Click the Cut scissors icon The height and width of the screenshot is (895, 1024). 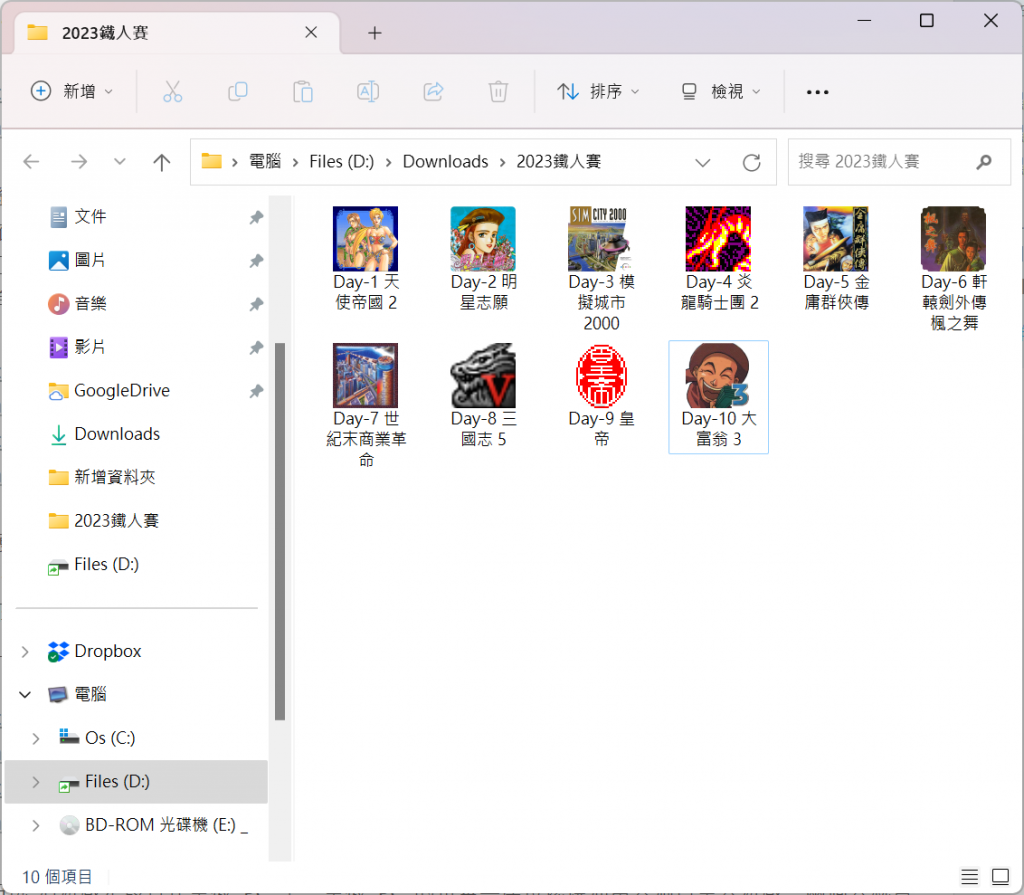(x=172, y=91)
